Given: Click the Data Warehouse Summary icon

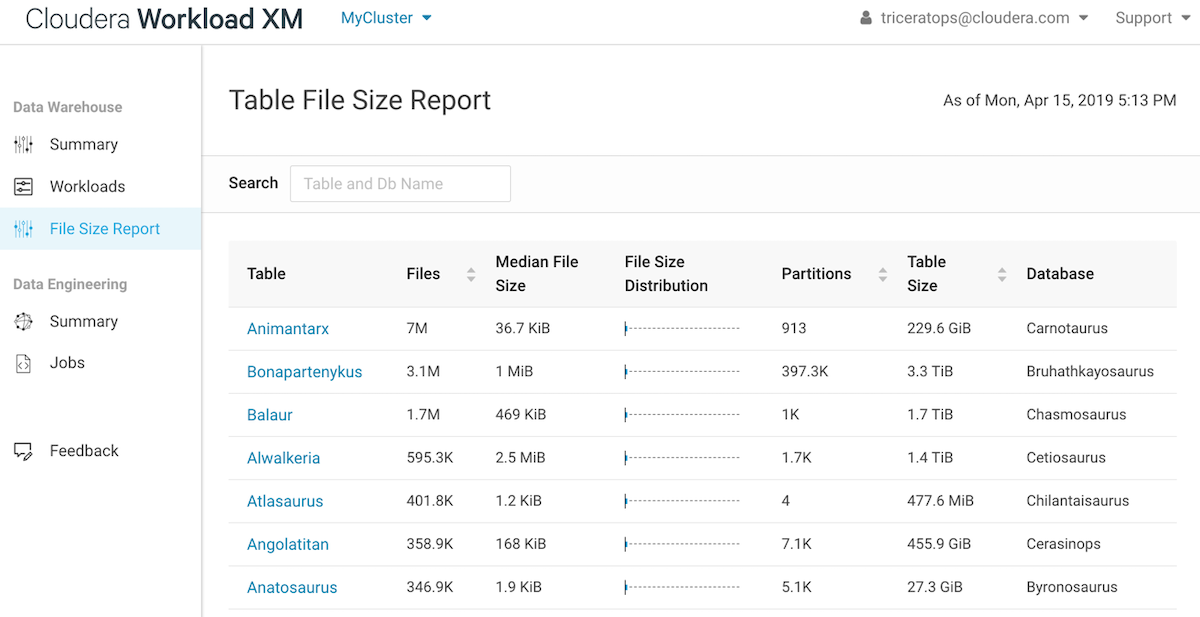Looking at the screenshot, I should coord(24,145).
